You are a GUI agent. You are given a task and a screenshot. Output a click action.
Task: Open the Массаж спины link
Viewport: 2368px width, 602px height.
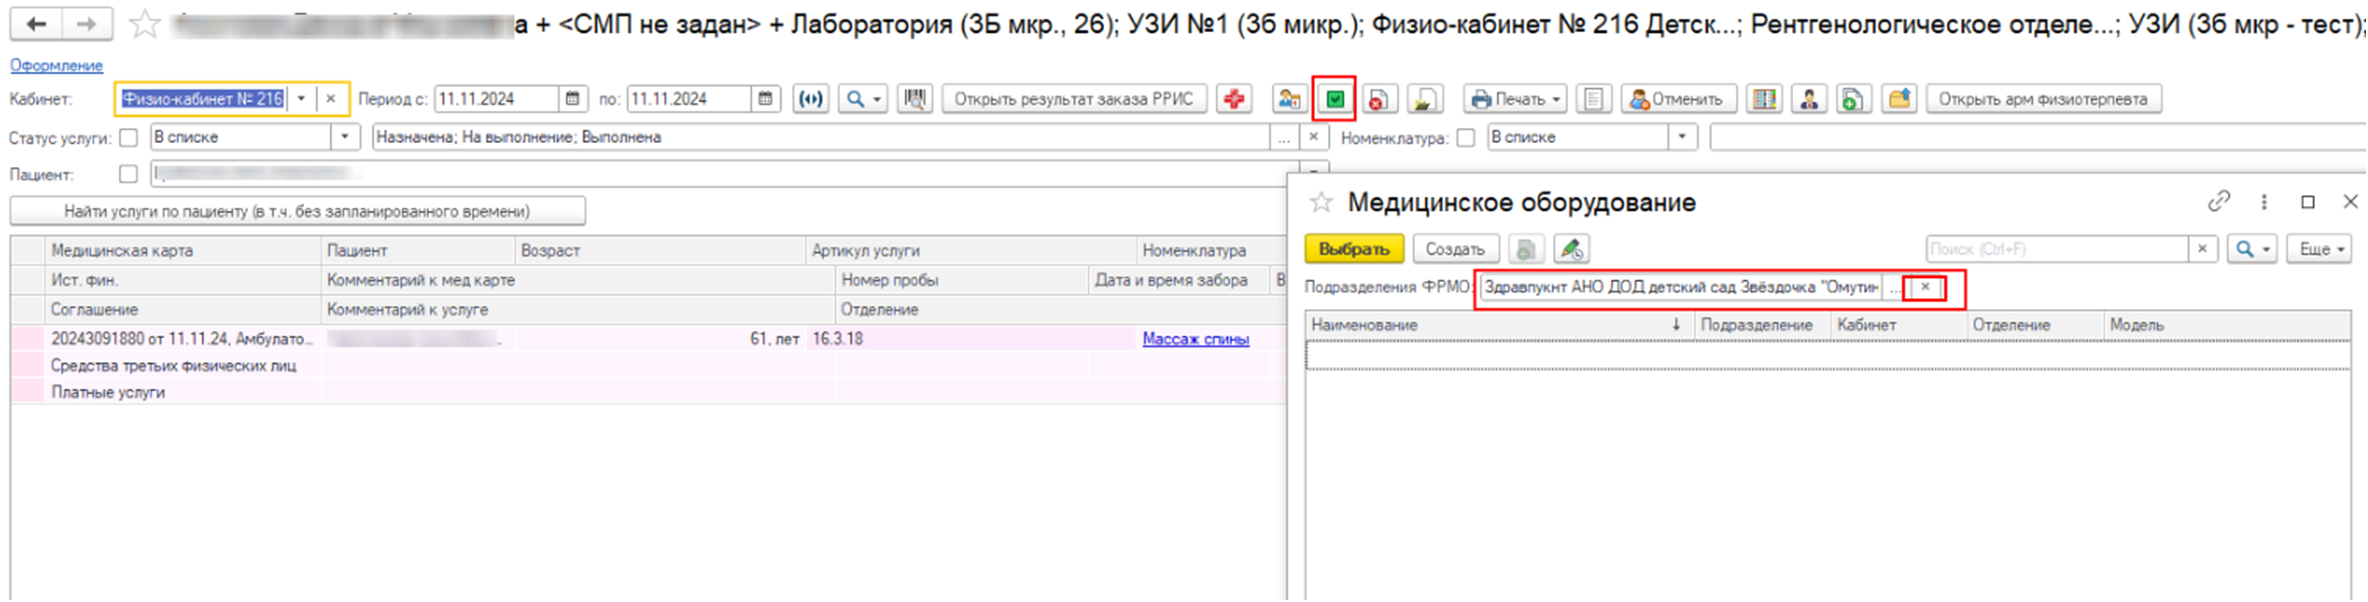tap(1195, 339)
